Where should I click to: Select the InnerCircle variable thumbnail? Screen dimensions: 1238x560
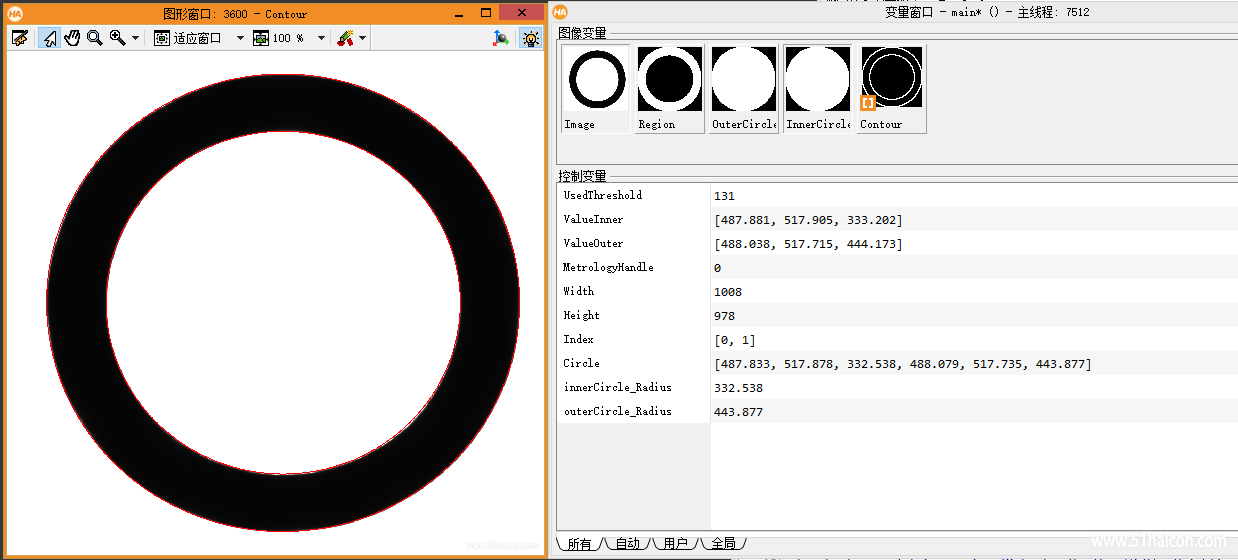(x=818, y=88)
